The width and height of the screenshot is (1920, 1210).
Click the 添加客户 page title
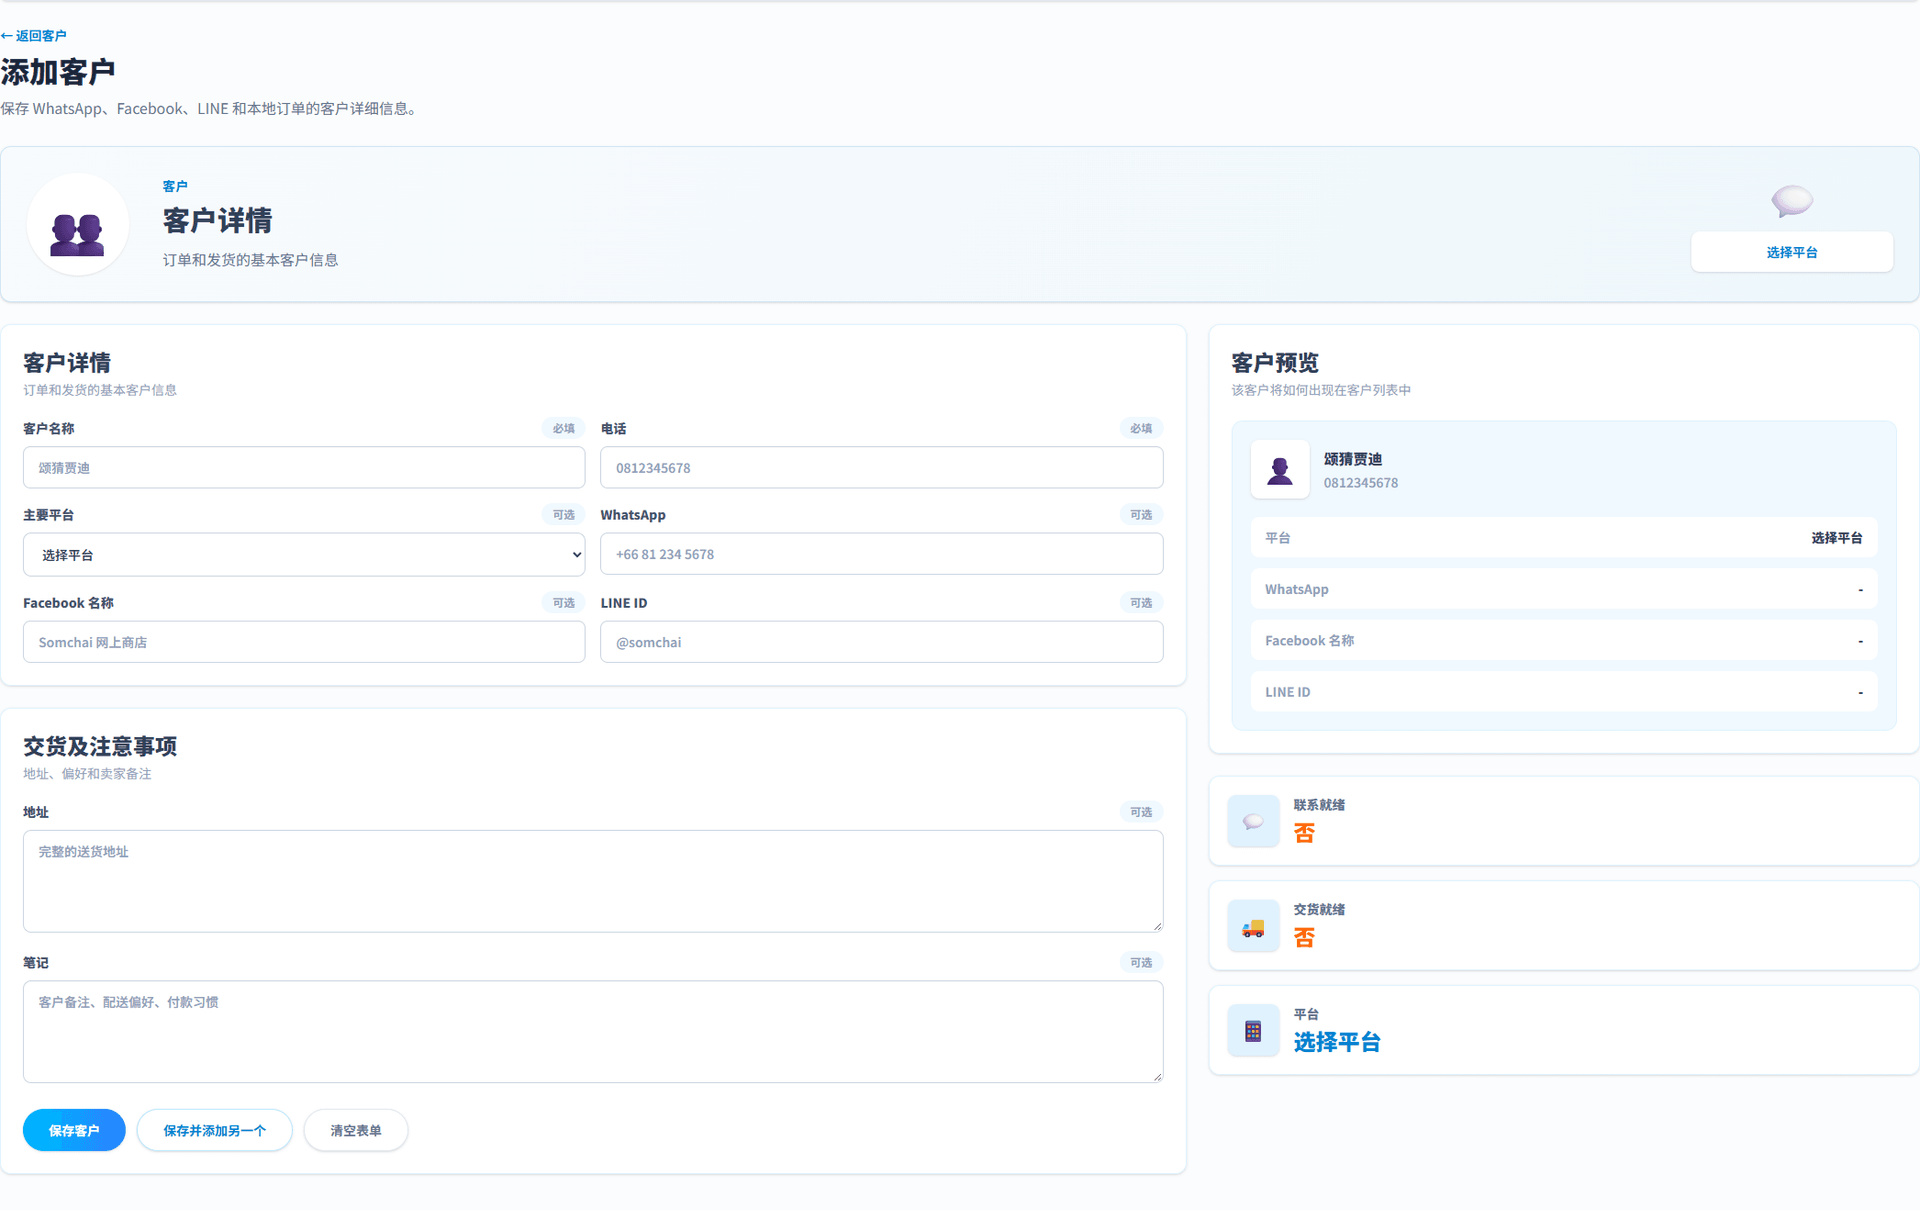click(x=58, y=72)
